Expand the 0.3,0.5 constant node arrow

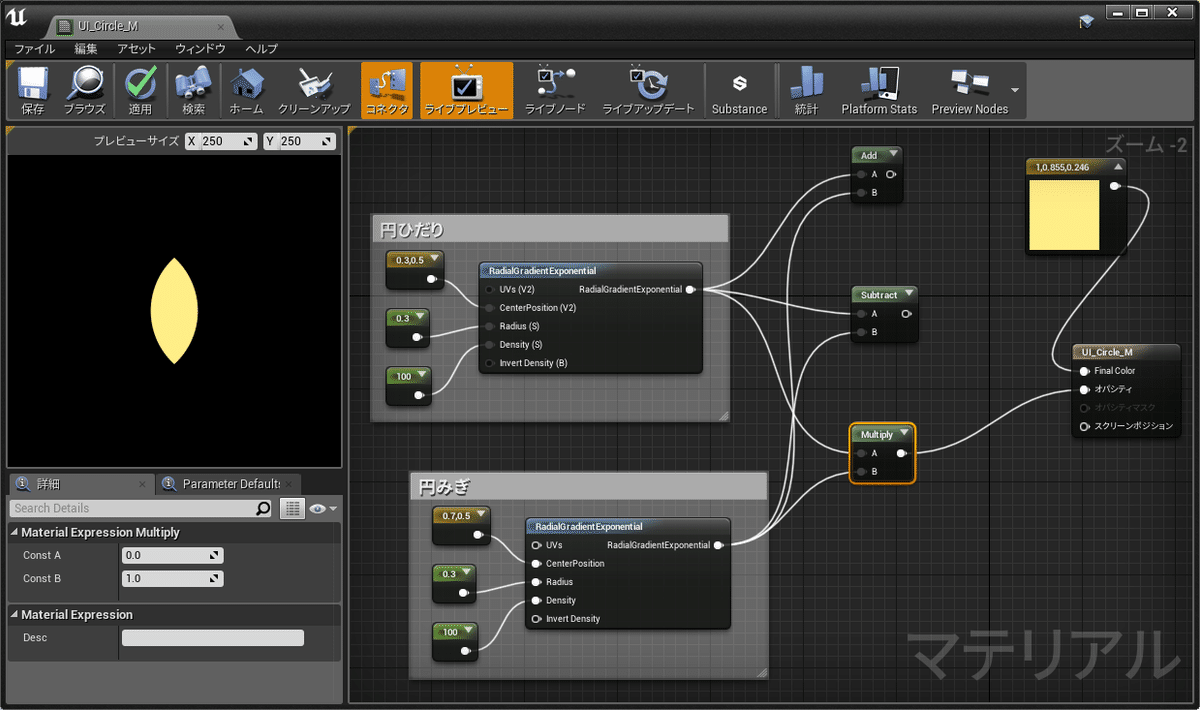(435, 259)
